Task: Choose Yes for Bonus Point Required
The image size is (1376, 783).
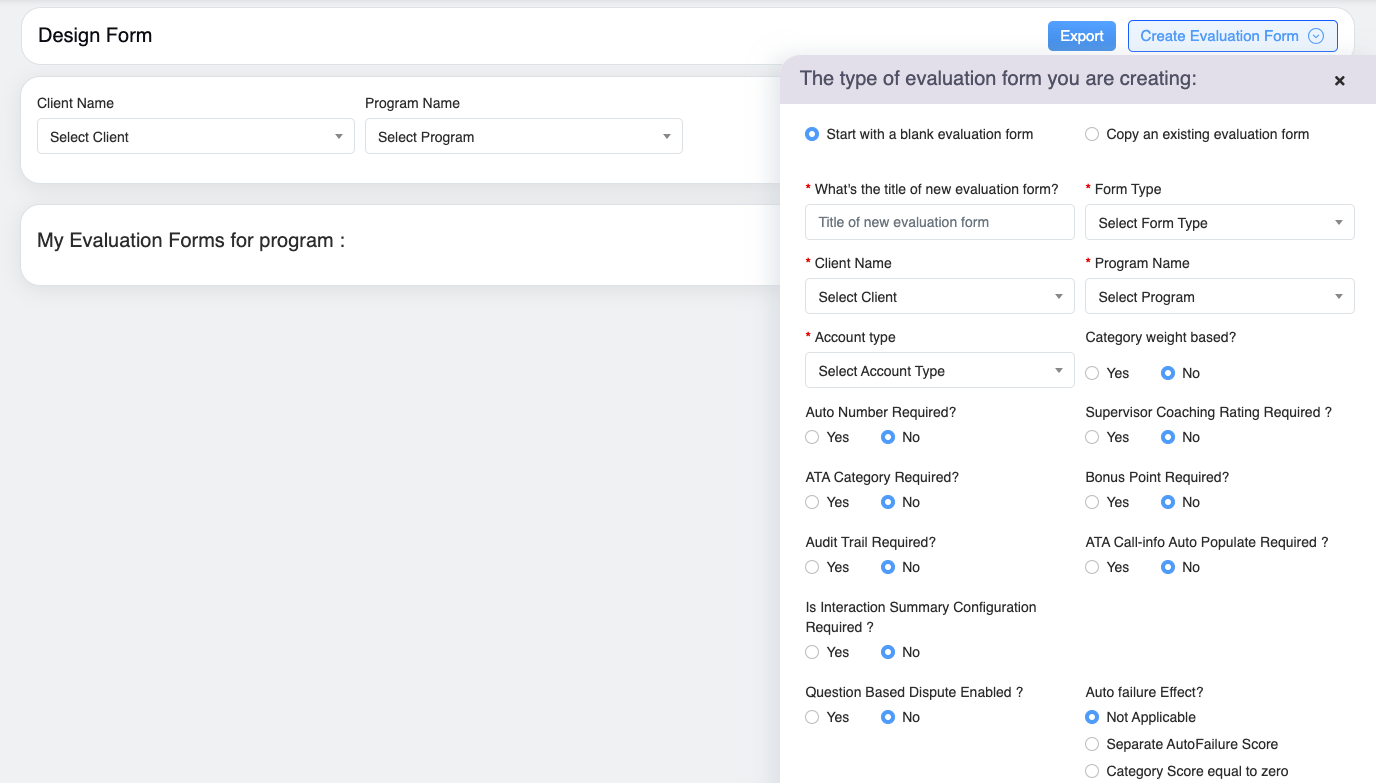Action: (1092, 502)
